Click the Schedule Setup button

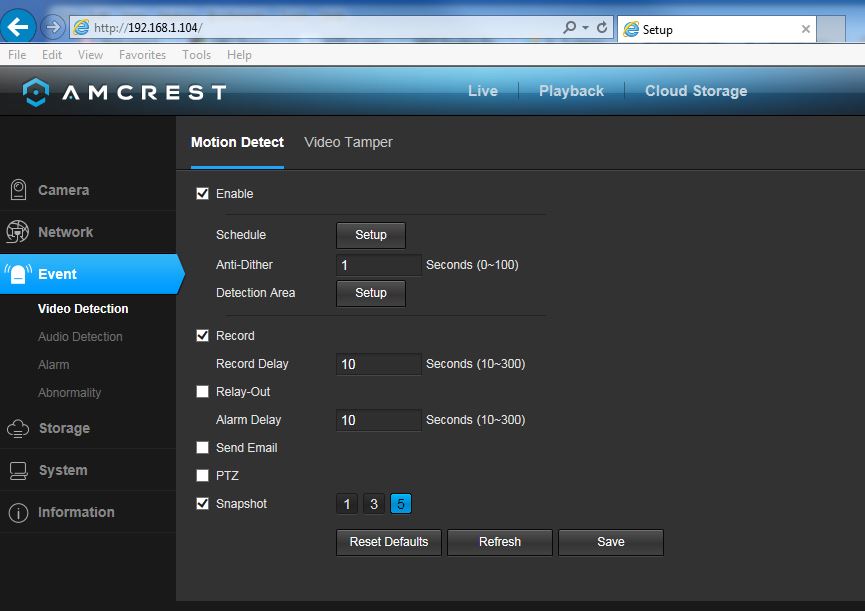[x=371, y=235]
